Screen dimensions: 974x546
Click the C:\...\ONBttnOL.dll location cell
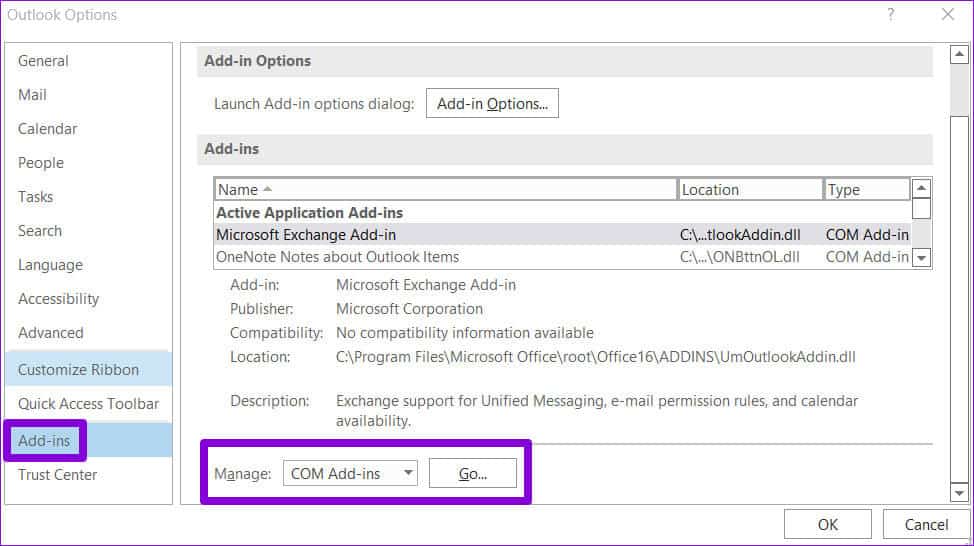(739, 257)
